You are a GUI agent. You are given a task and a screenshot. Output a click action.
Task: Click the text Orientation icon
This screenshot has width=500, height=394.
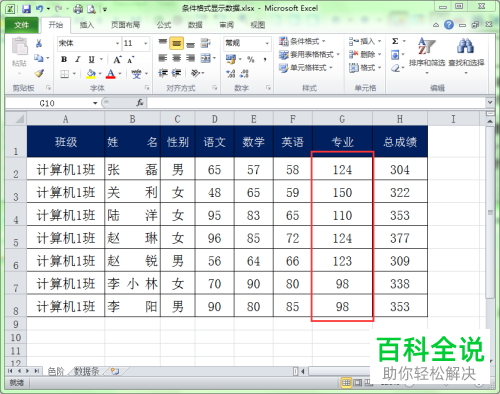point(196,73)
